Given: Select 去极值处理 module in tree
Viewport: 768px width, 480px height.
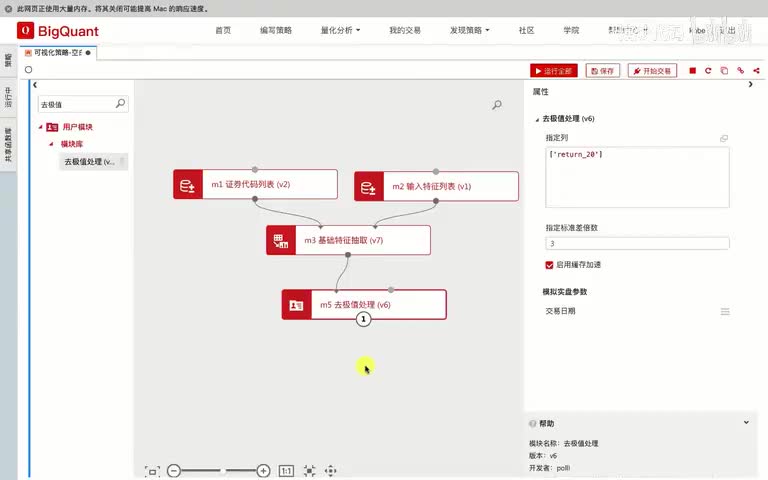Looking at the screenshot, I should click(x=93, y=162).
